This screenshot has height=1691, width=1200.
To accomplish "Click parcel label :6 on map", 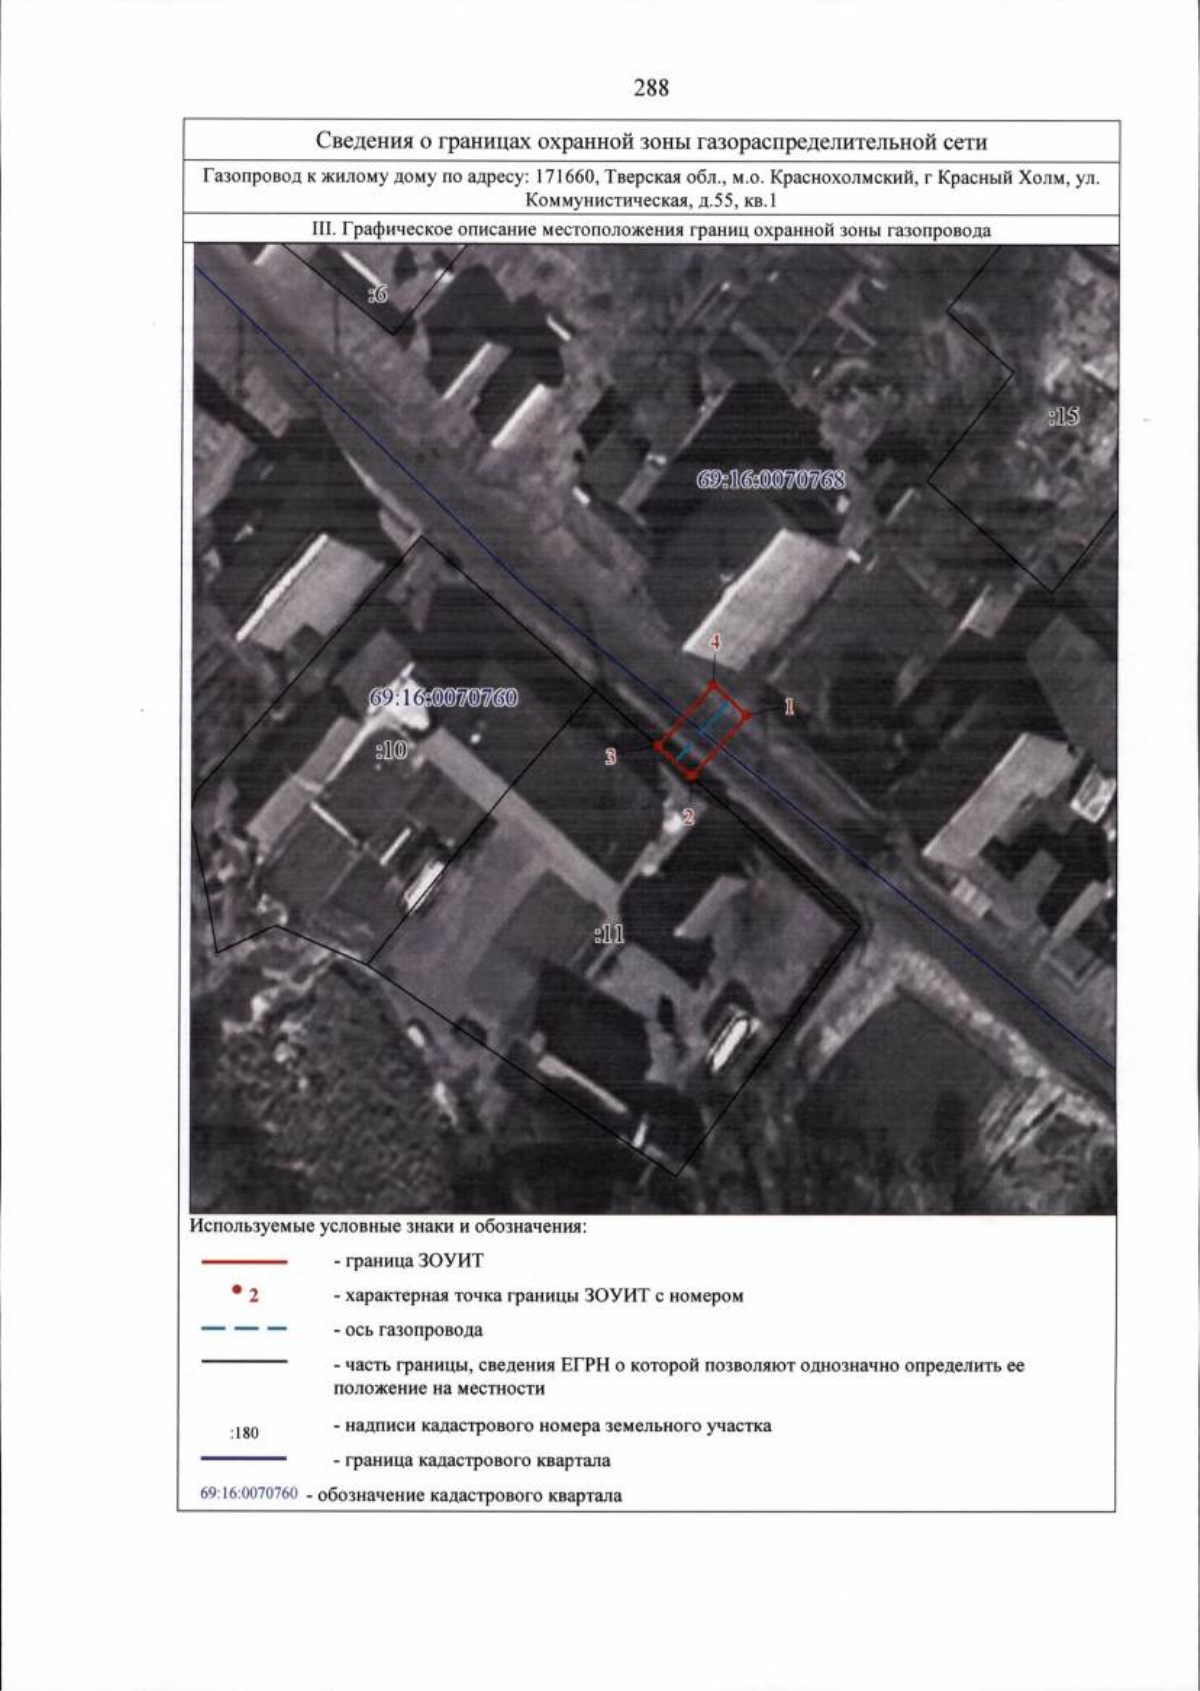I will [376, 294].
